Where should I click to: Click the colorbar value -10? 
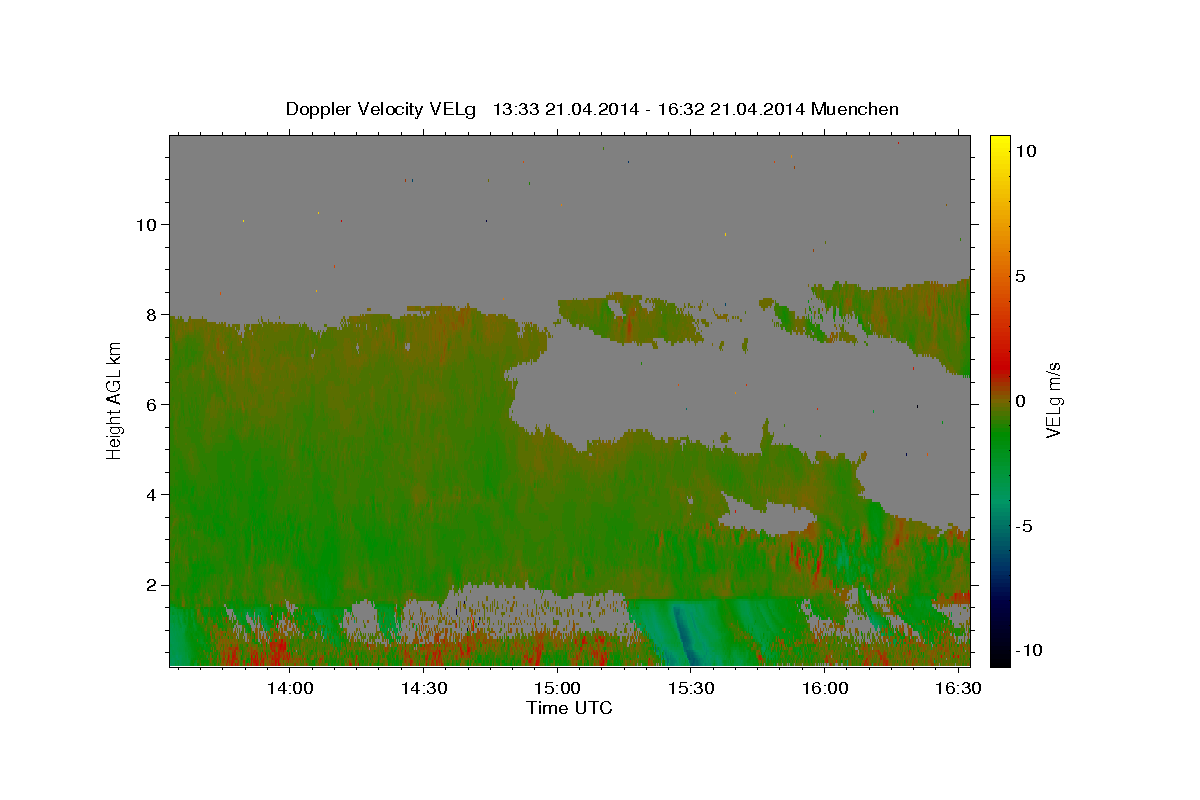(x=1031, y=651)
